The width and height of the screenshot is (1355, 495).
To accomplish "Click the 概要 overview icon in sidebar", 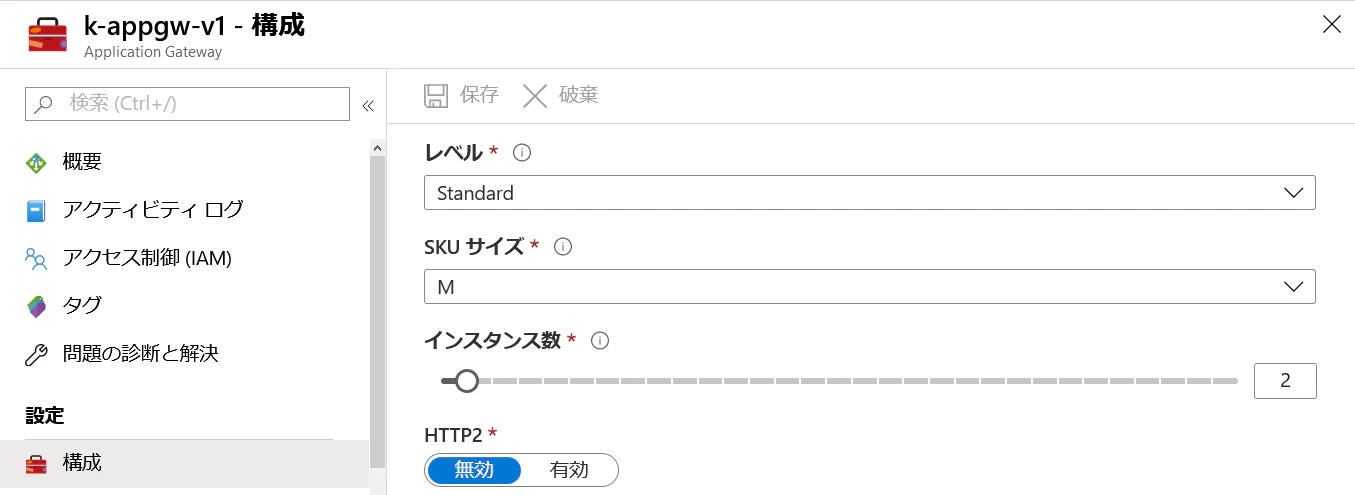I will pos(36,162).
